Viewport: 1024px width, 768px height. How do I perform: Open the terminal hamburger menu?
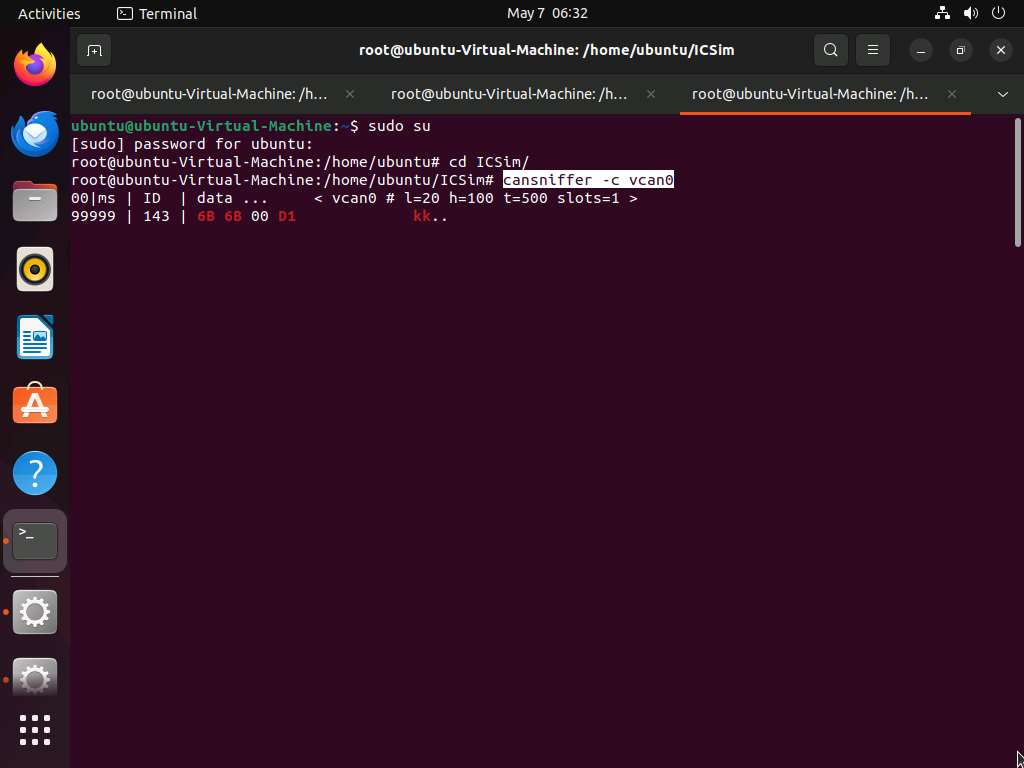pos(872,50)
